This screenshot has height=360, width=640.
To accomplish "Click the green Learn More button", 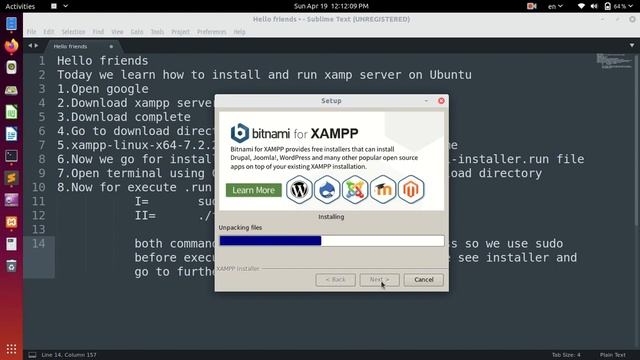I will pyautogui.click(x=253, y=190).
